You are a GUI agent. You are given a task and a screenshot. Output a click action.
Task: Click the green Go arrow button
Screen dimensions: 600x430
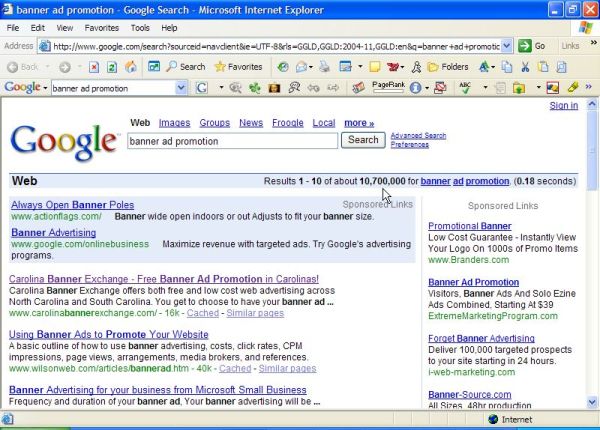point(525,46)
